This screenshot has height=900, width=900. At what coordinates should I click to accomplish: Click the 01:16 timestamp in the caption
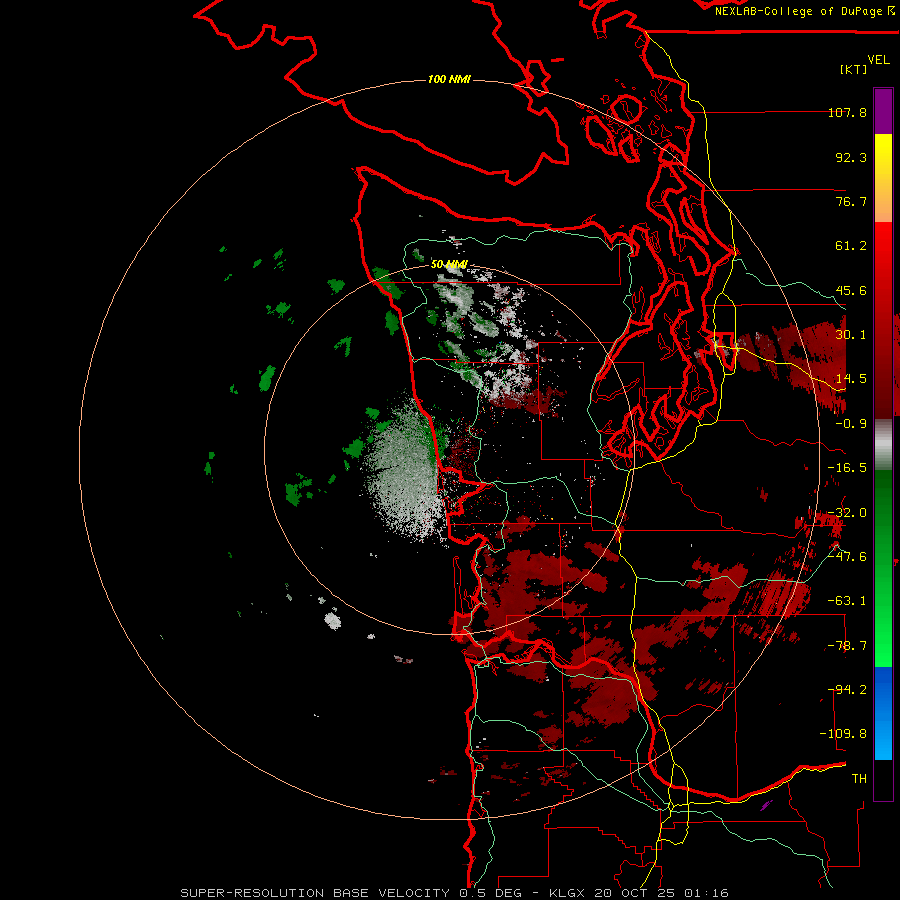point(709,893)
